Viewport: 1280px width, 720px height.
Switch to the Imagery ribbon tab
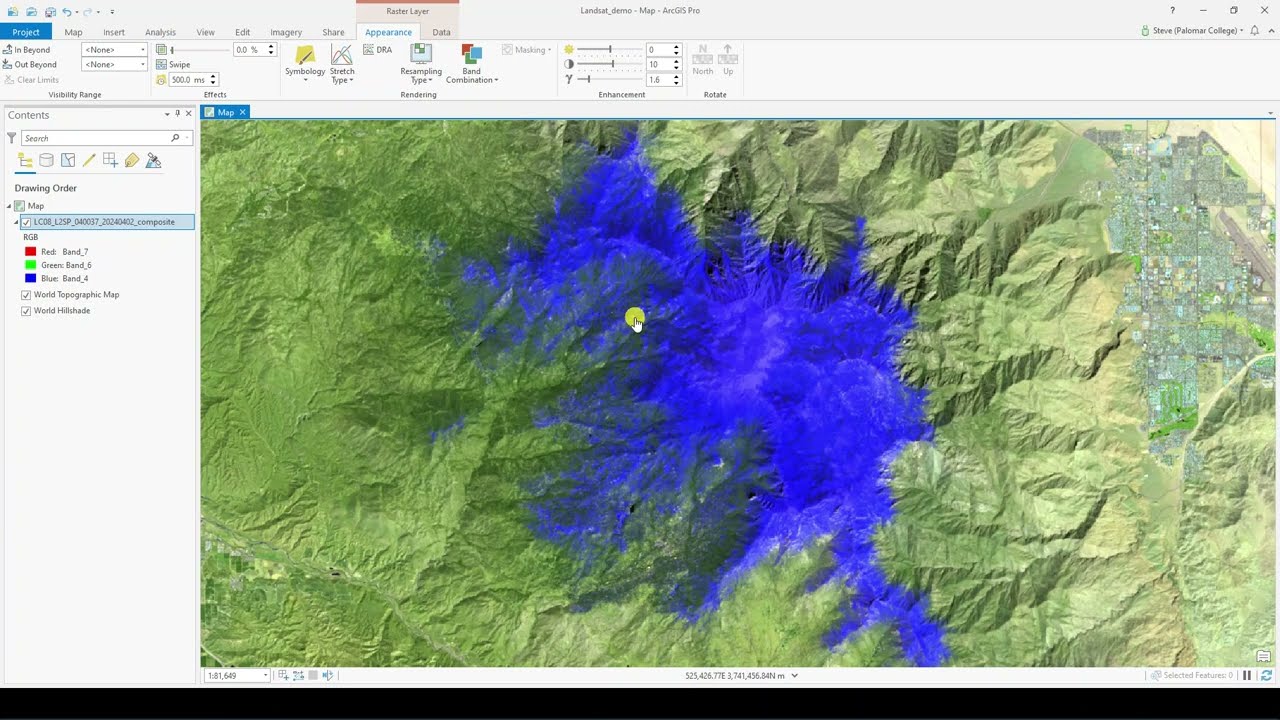[x=286, y=32]
